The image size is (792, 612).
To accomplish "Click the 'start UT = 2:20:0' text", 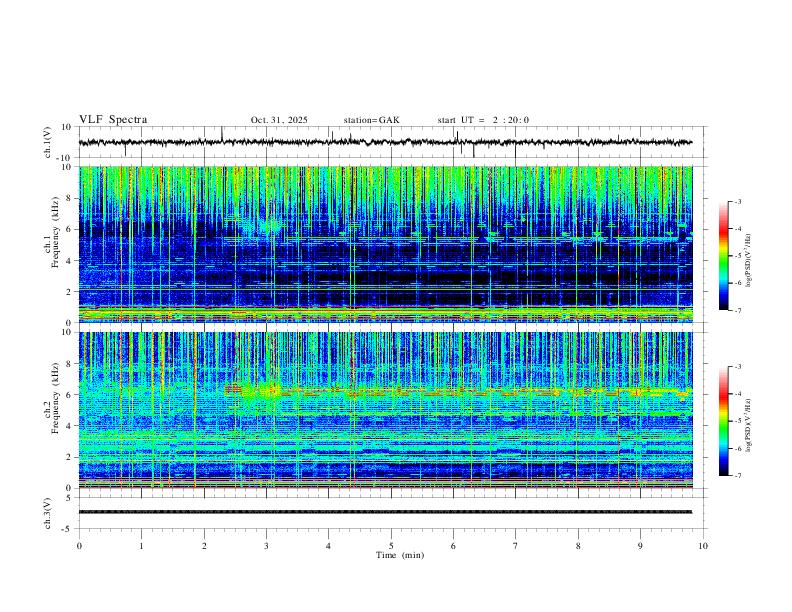I will click(x=483, y=120).
